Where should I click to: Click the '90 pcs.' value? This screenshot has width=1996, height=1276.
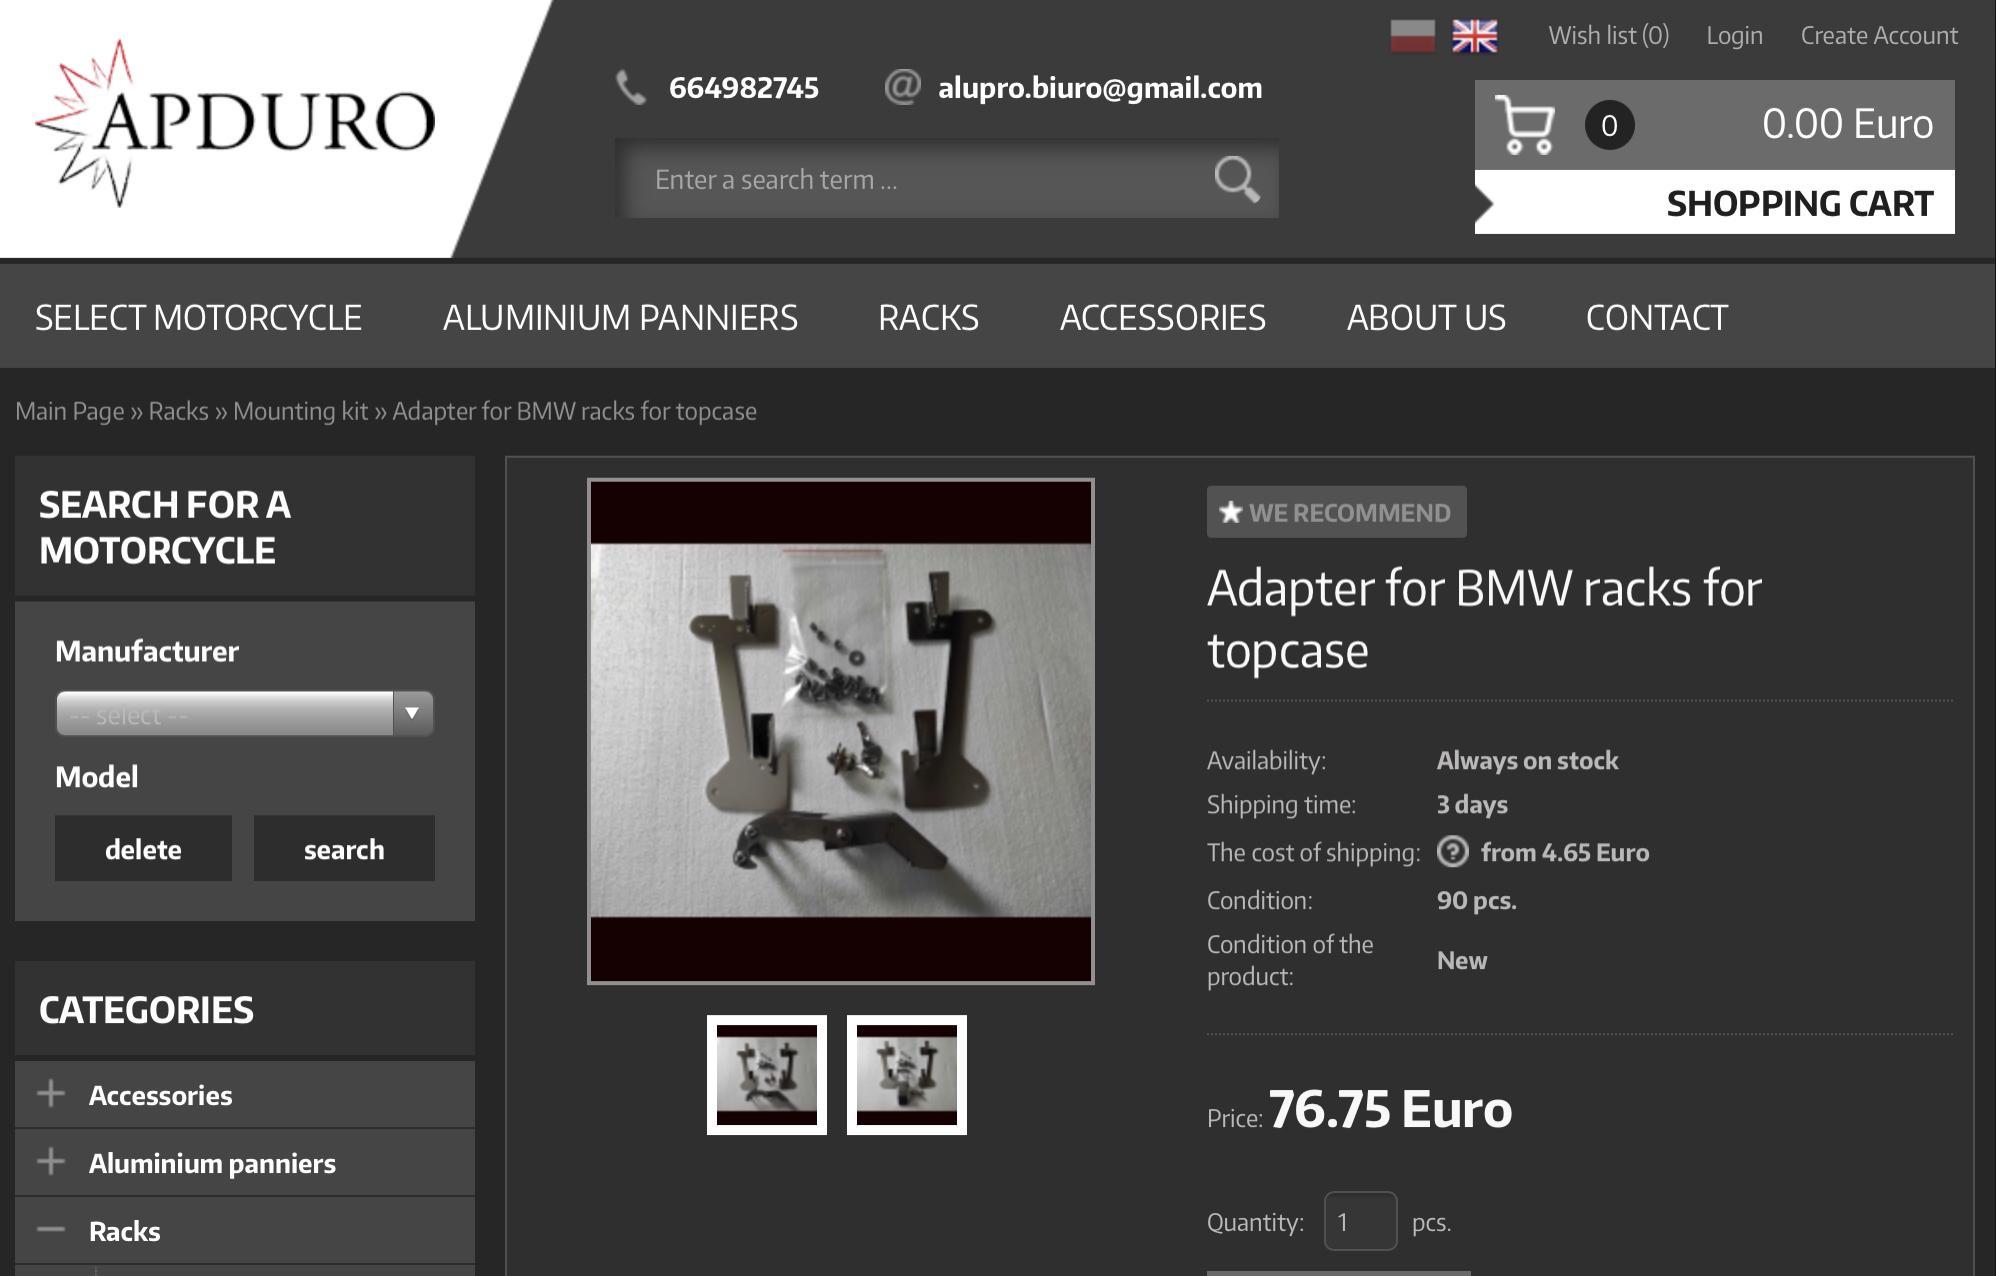[1476, 900]
